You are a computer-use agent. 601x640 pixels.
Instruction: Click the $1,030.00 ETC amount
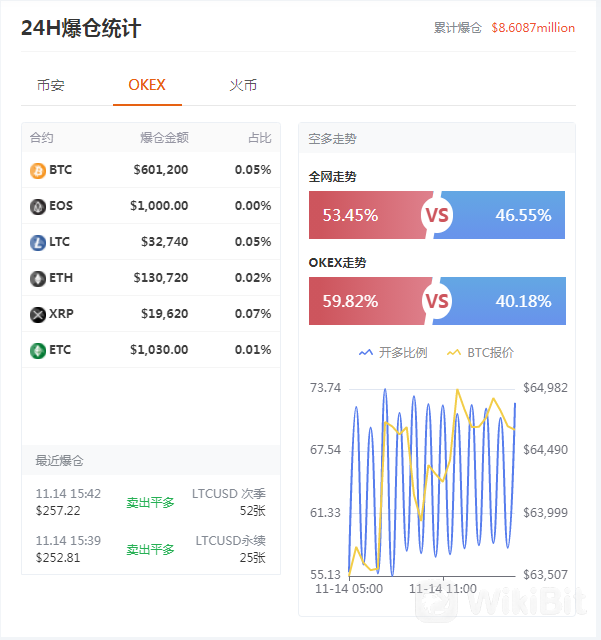[x=159, y=349]
